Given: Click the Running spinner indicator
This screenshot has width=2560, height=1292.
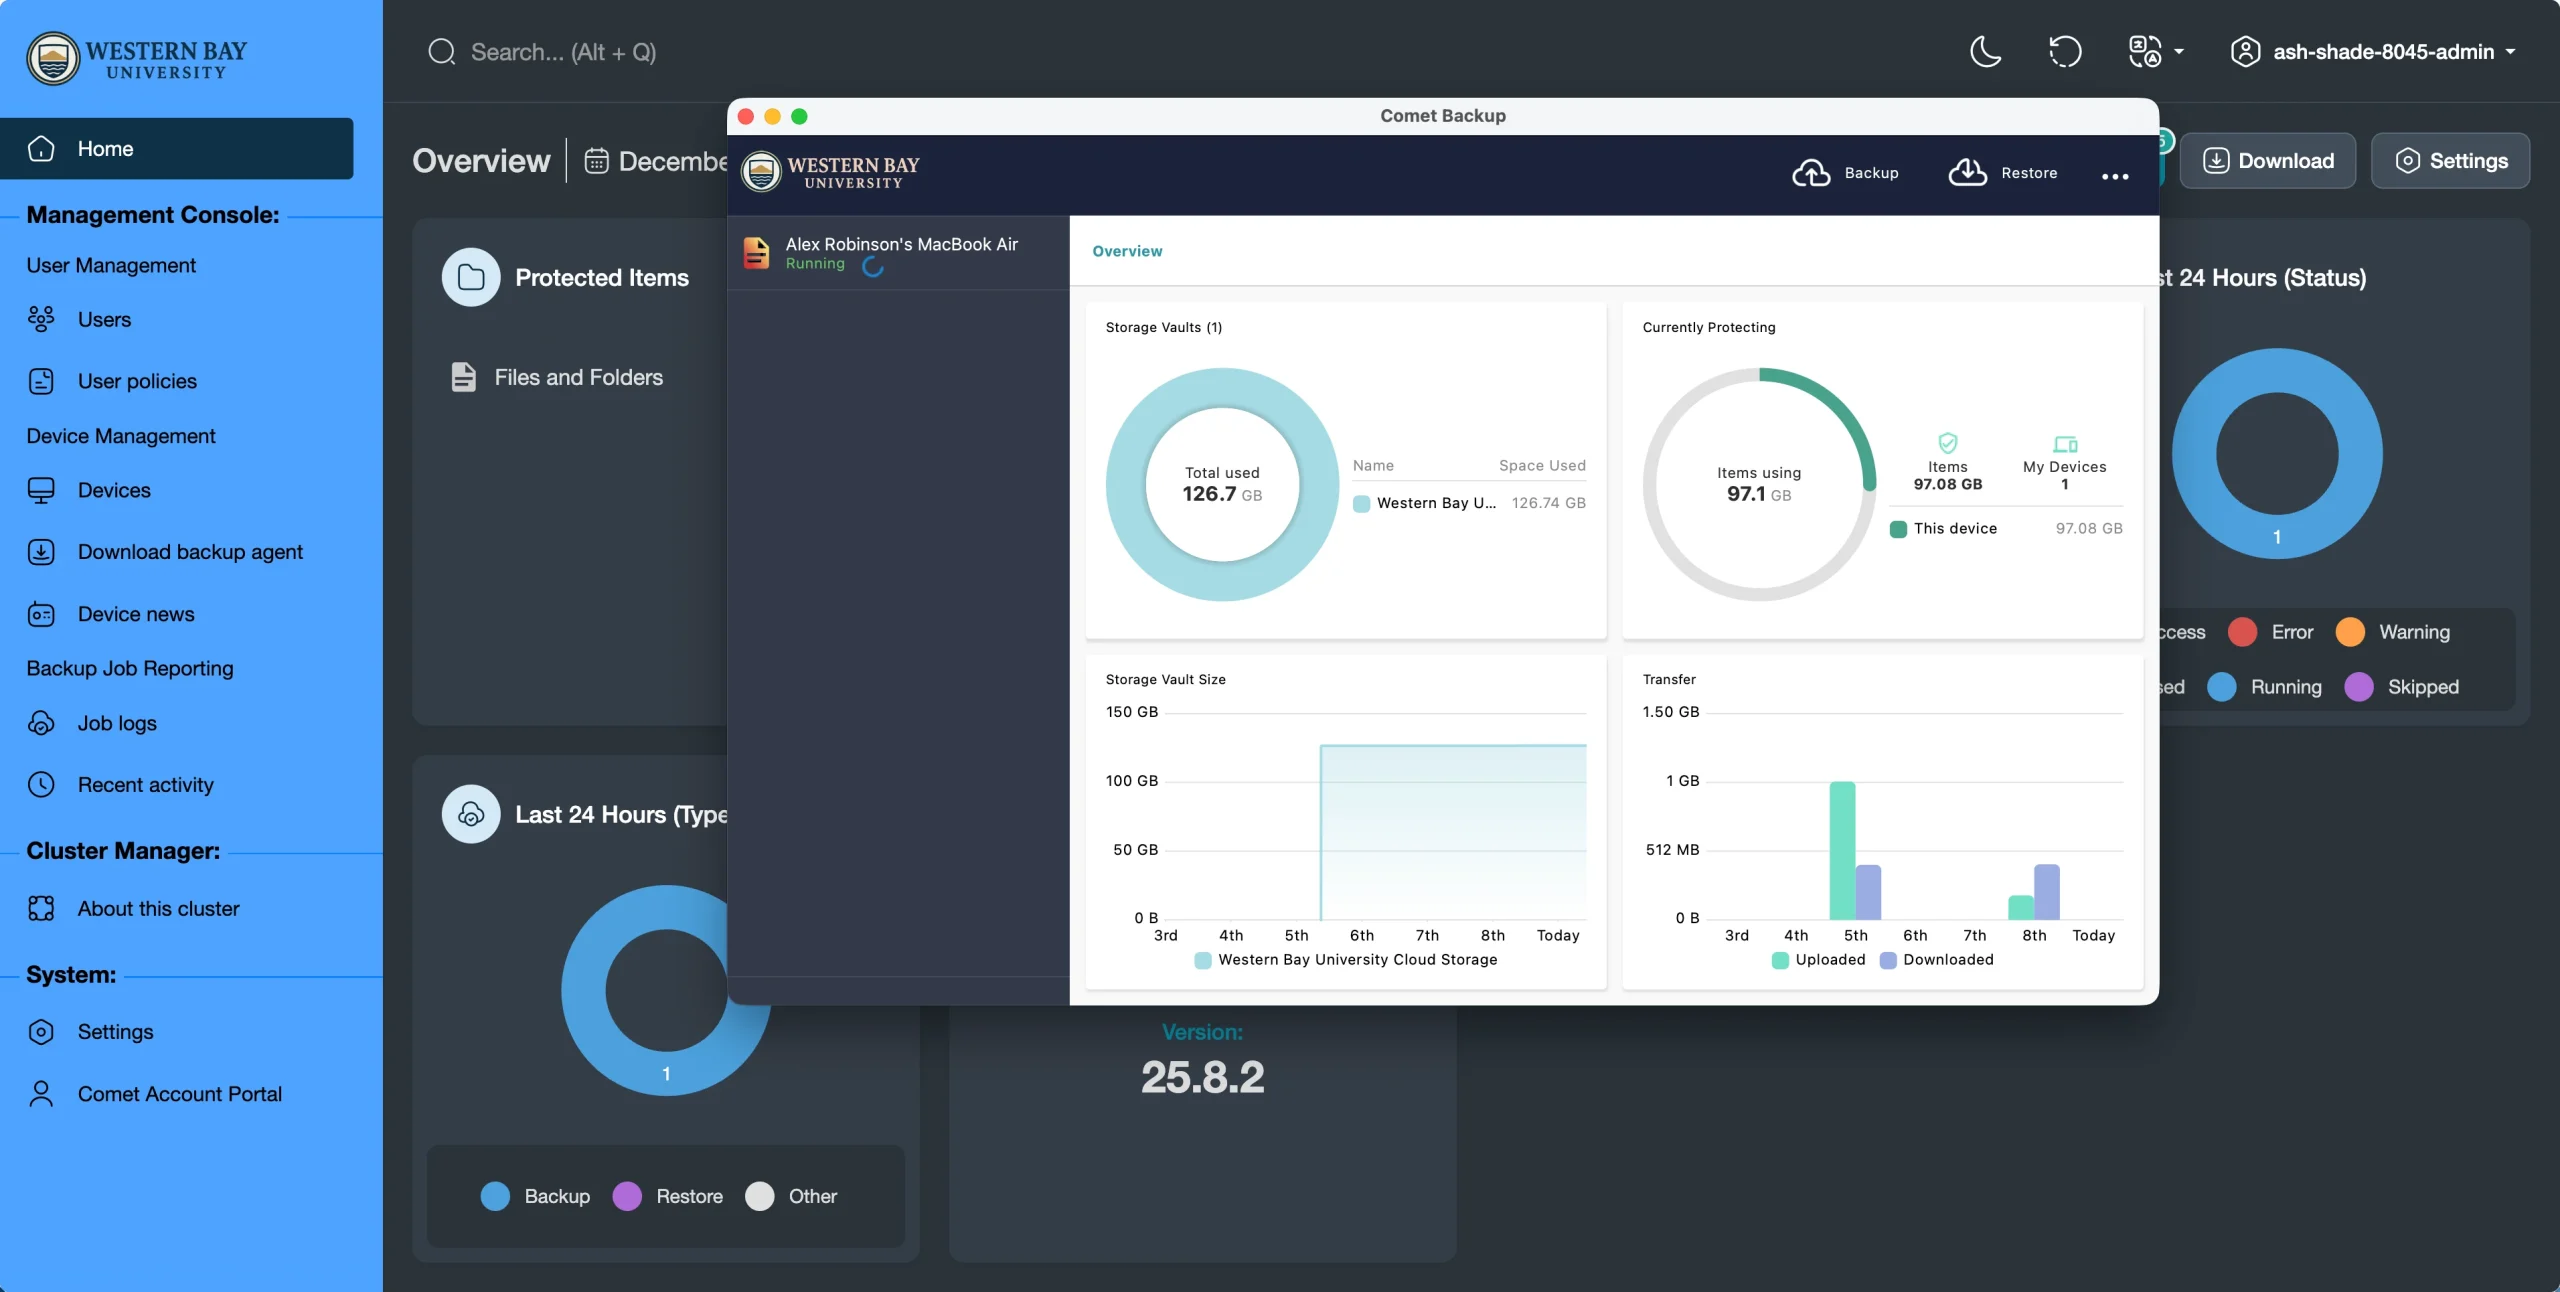Looking at the screenshot, I should tap(873, 266).
